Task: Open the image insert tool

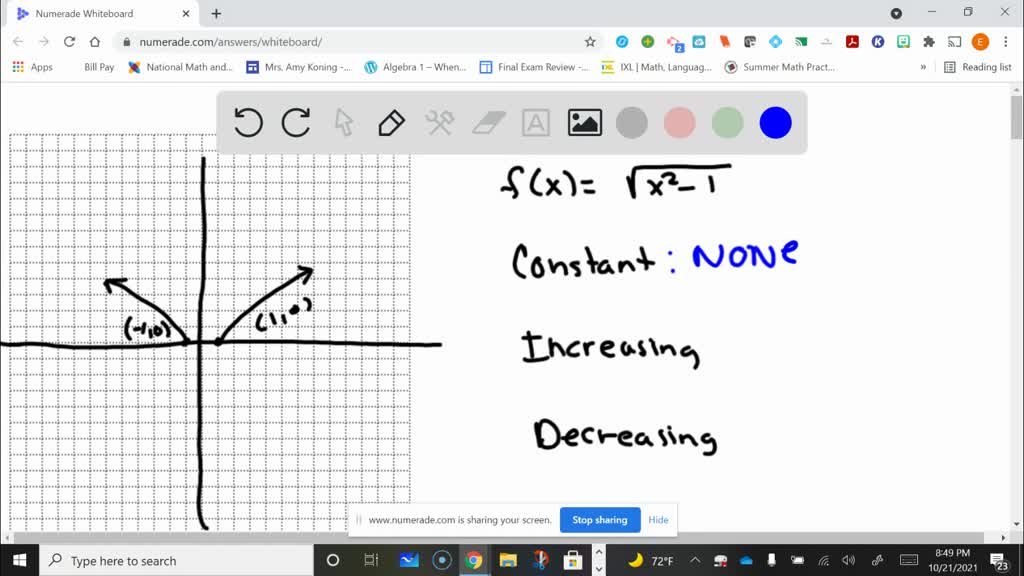Action: click(x=584, y=122)
